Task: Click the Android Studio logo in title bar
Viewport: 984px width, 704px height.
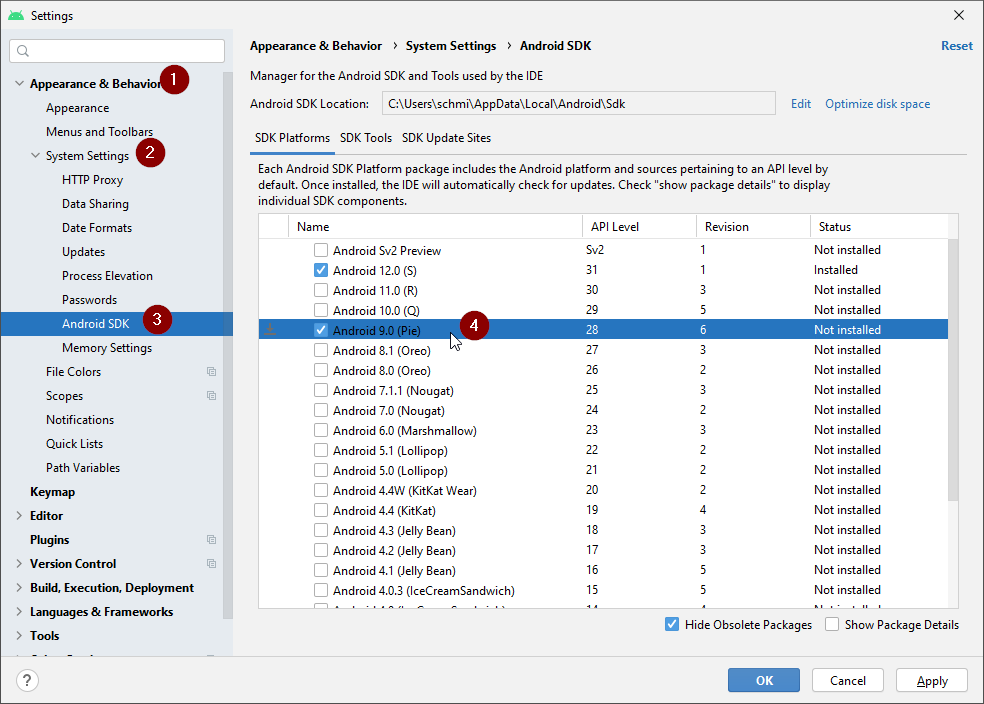Action: [16, 15]
